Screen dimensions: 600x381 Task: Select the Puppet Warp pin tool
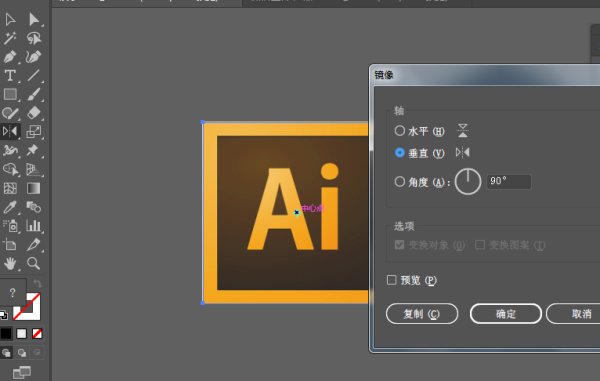34,150
